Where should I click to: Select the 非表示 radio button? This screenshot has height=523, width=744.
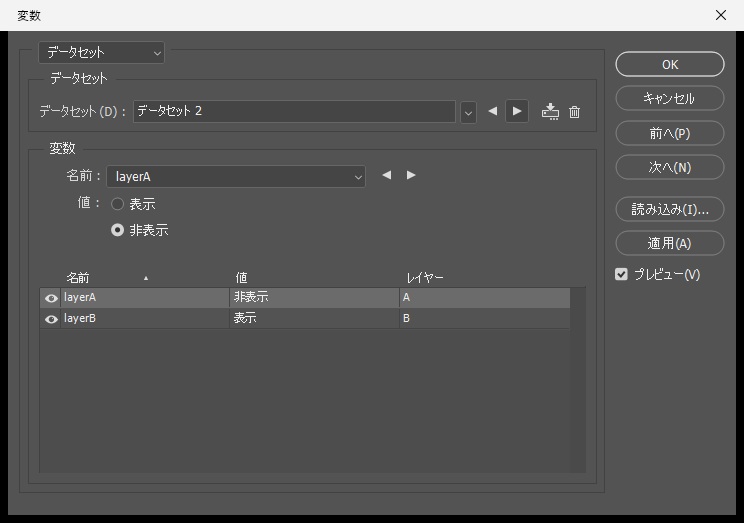[117, 230]
